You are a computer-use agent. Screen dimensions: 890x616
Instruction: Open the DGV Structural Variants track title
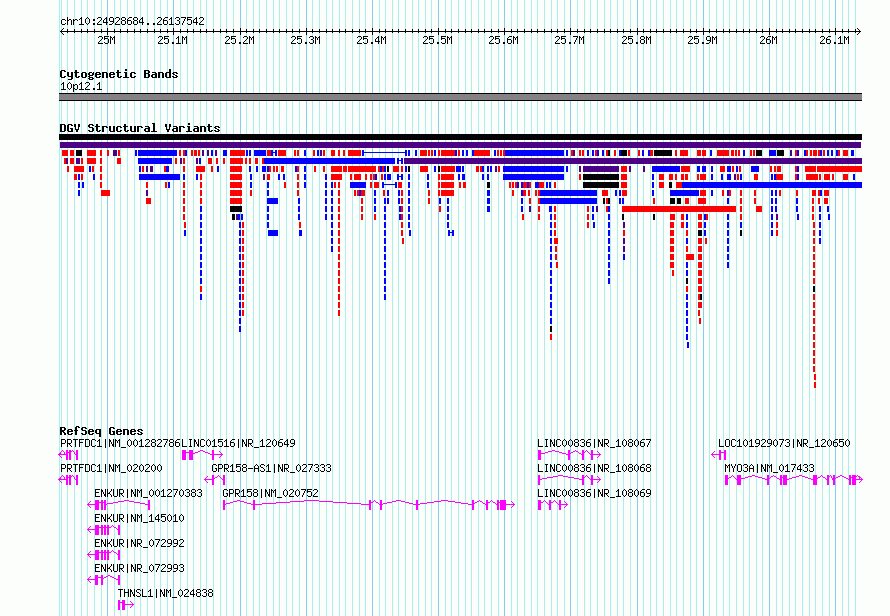coord(140,128)
